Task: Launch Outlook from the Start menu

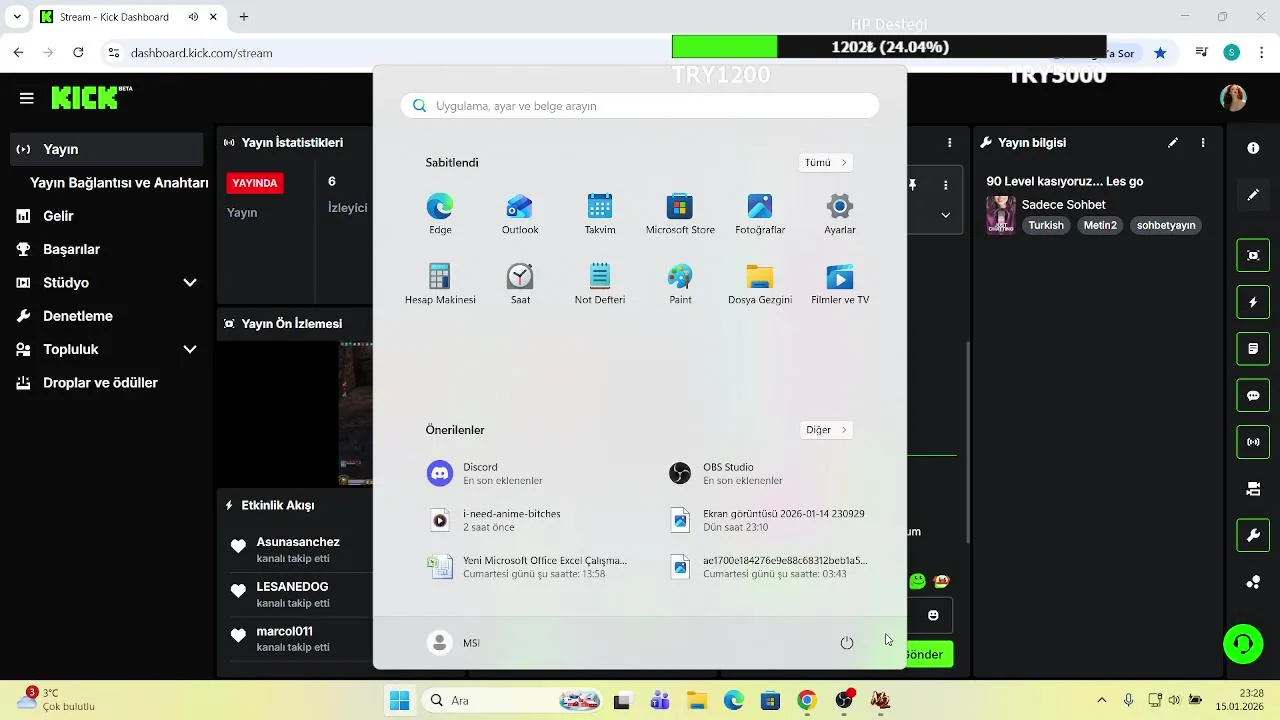Action: coord(520,215)
